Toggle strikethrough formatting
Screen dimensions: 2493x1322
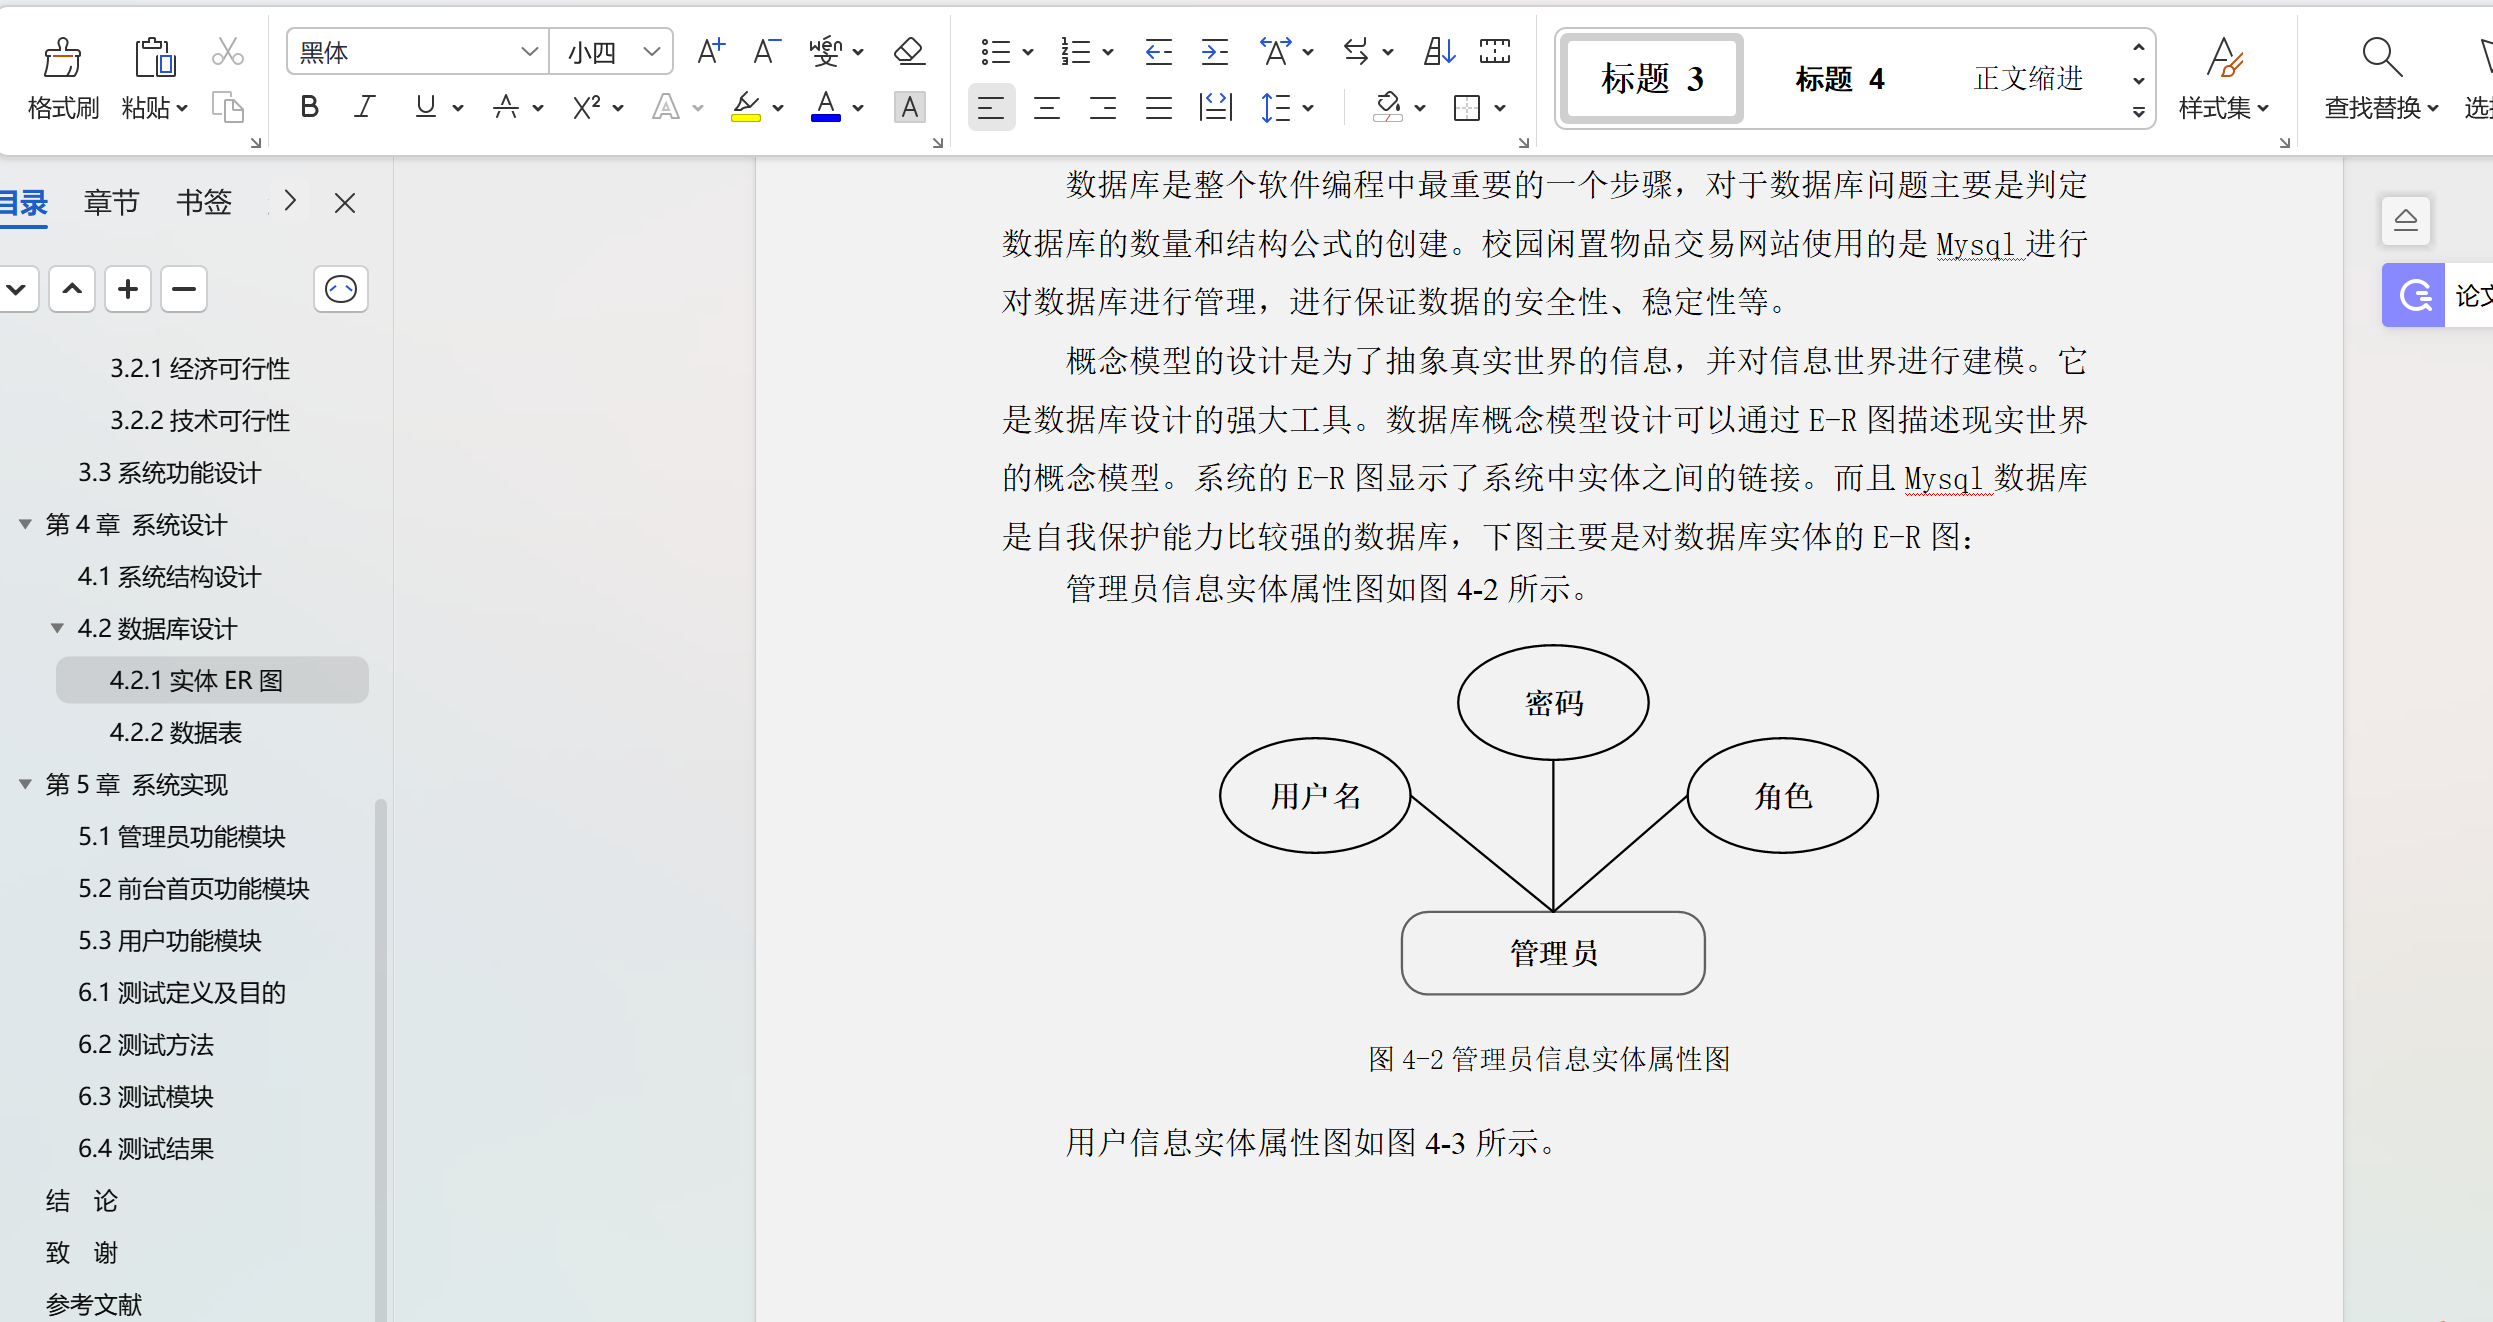pos(506,106)
